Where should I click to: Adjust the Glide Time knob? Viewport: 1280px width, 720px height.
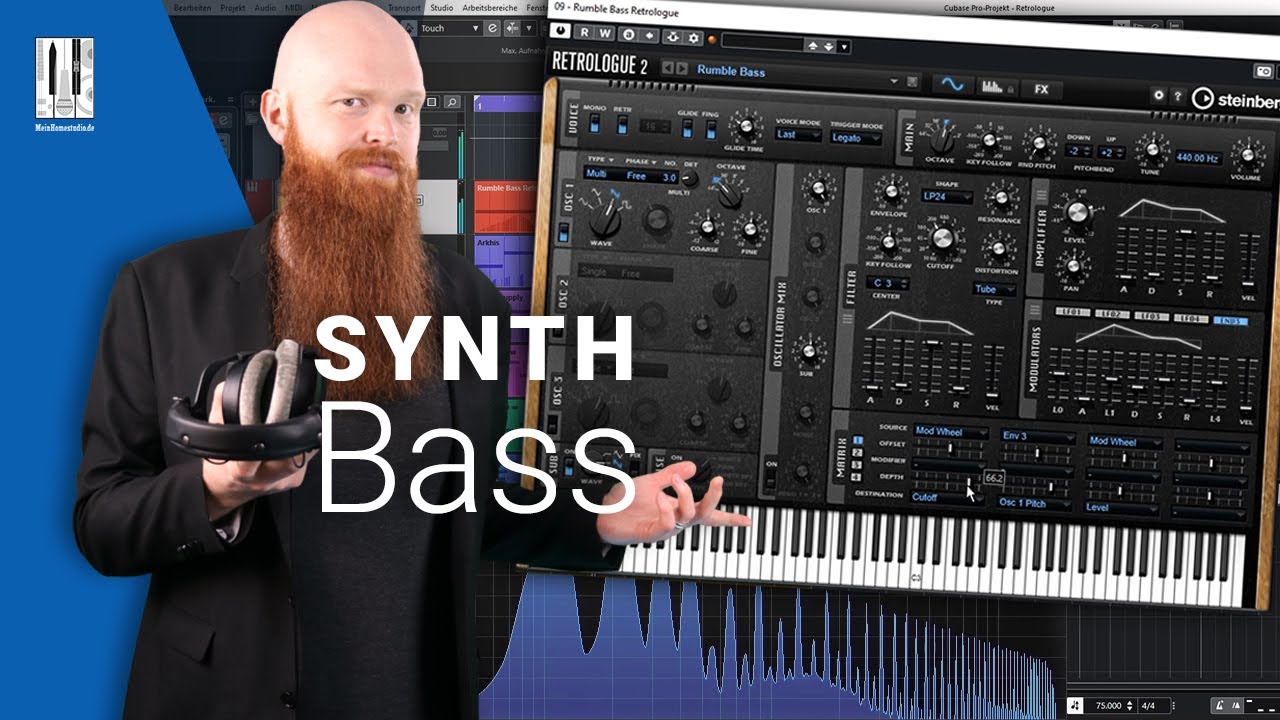[x=745, y=128]
